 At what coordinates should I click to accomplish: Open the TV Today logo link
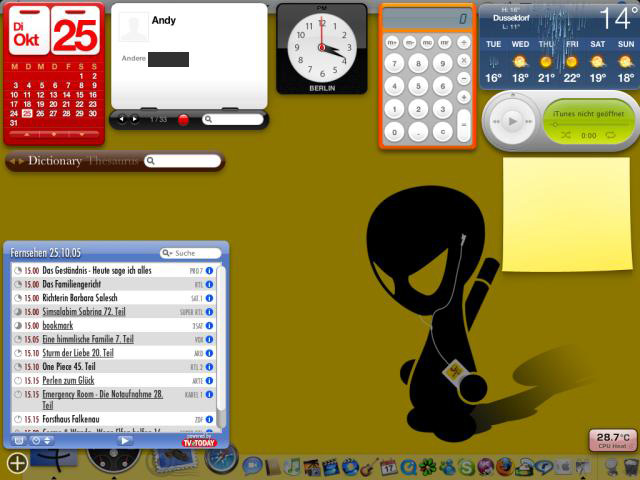[x=199, y=443]
